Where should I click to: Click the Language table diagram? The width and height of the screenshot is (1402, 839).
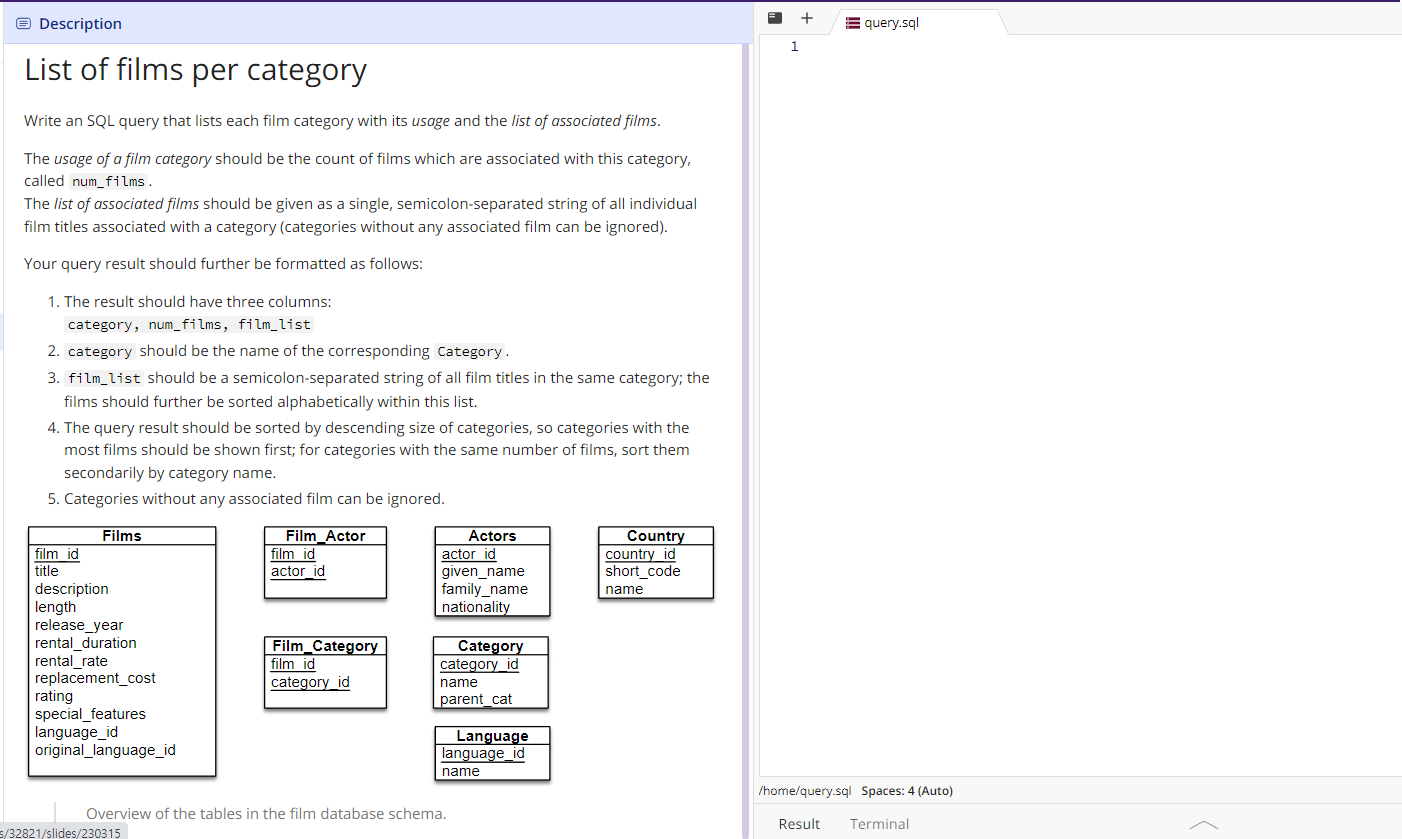492,754
